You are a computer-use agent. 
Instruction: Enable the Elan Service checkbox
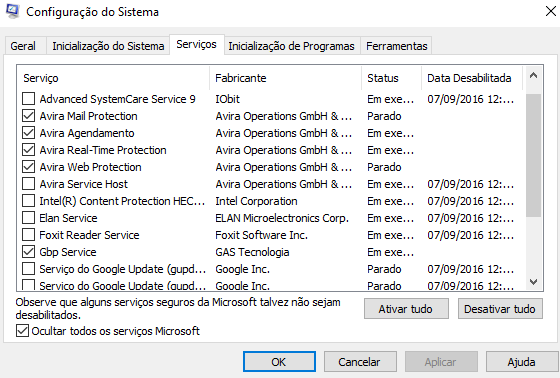coord(29,218)
